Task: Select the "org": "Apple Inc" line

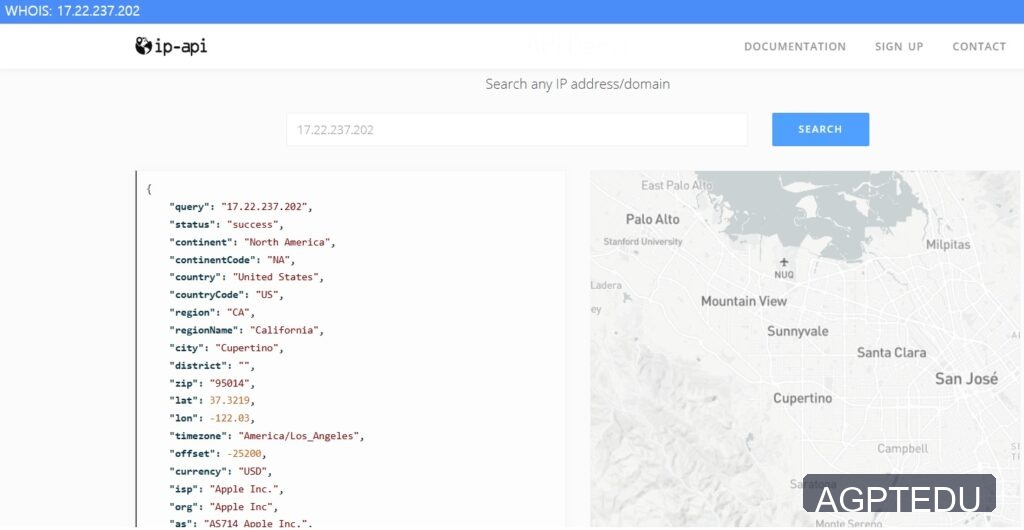Action: coord(223,507)
